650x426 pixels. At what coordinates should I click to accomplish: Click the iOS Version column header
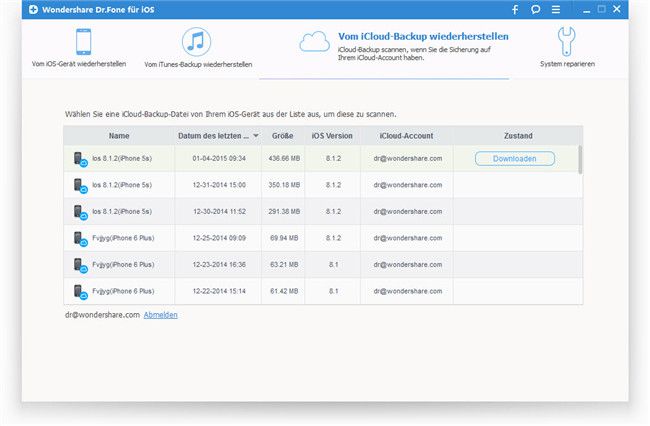[x=332, y=136]
